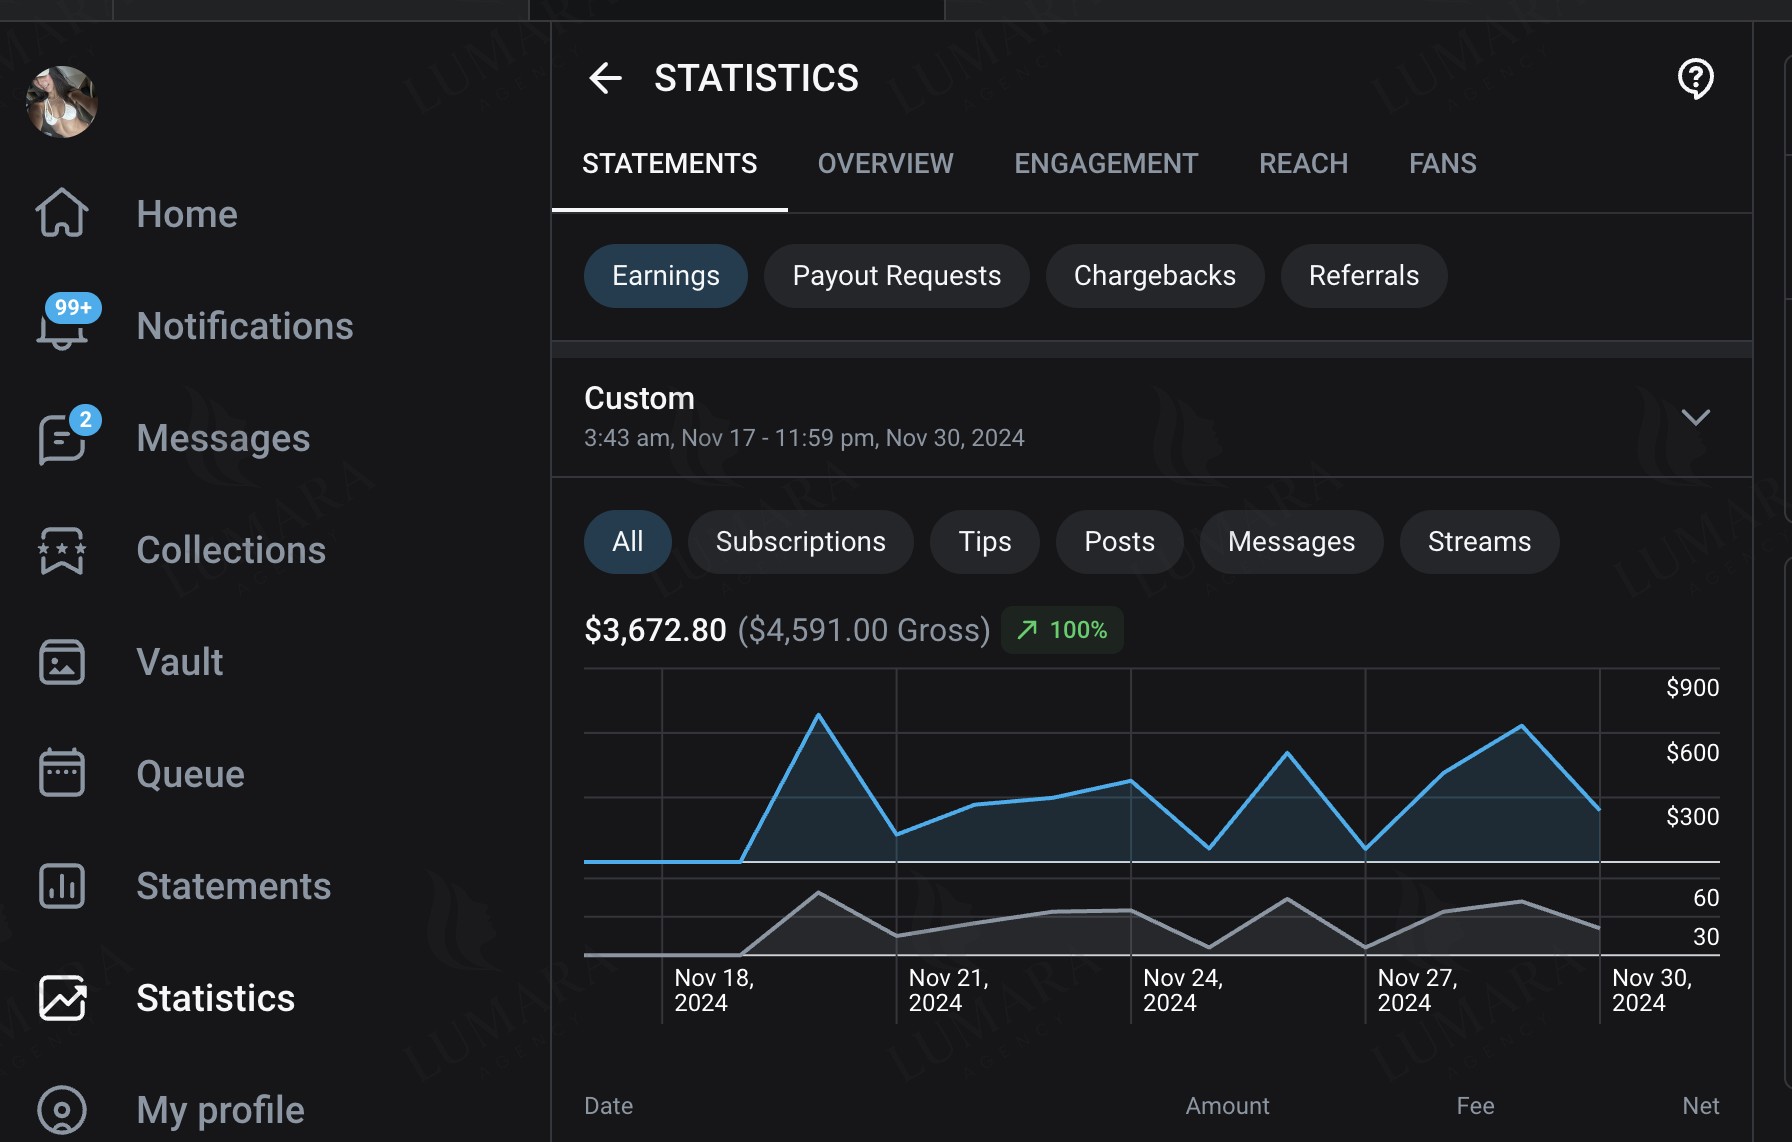Select the Statistics trend chart icon
The height and width of the screenshot is (1142, 1792).
click(x=62, y=998)
